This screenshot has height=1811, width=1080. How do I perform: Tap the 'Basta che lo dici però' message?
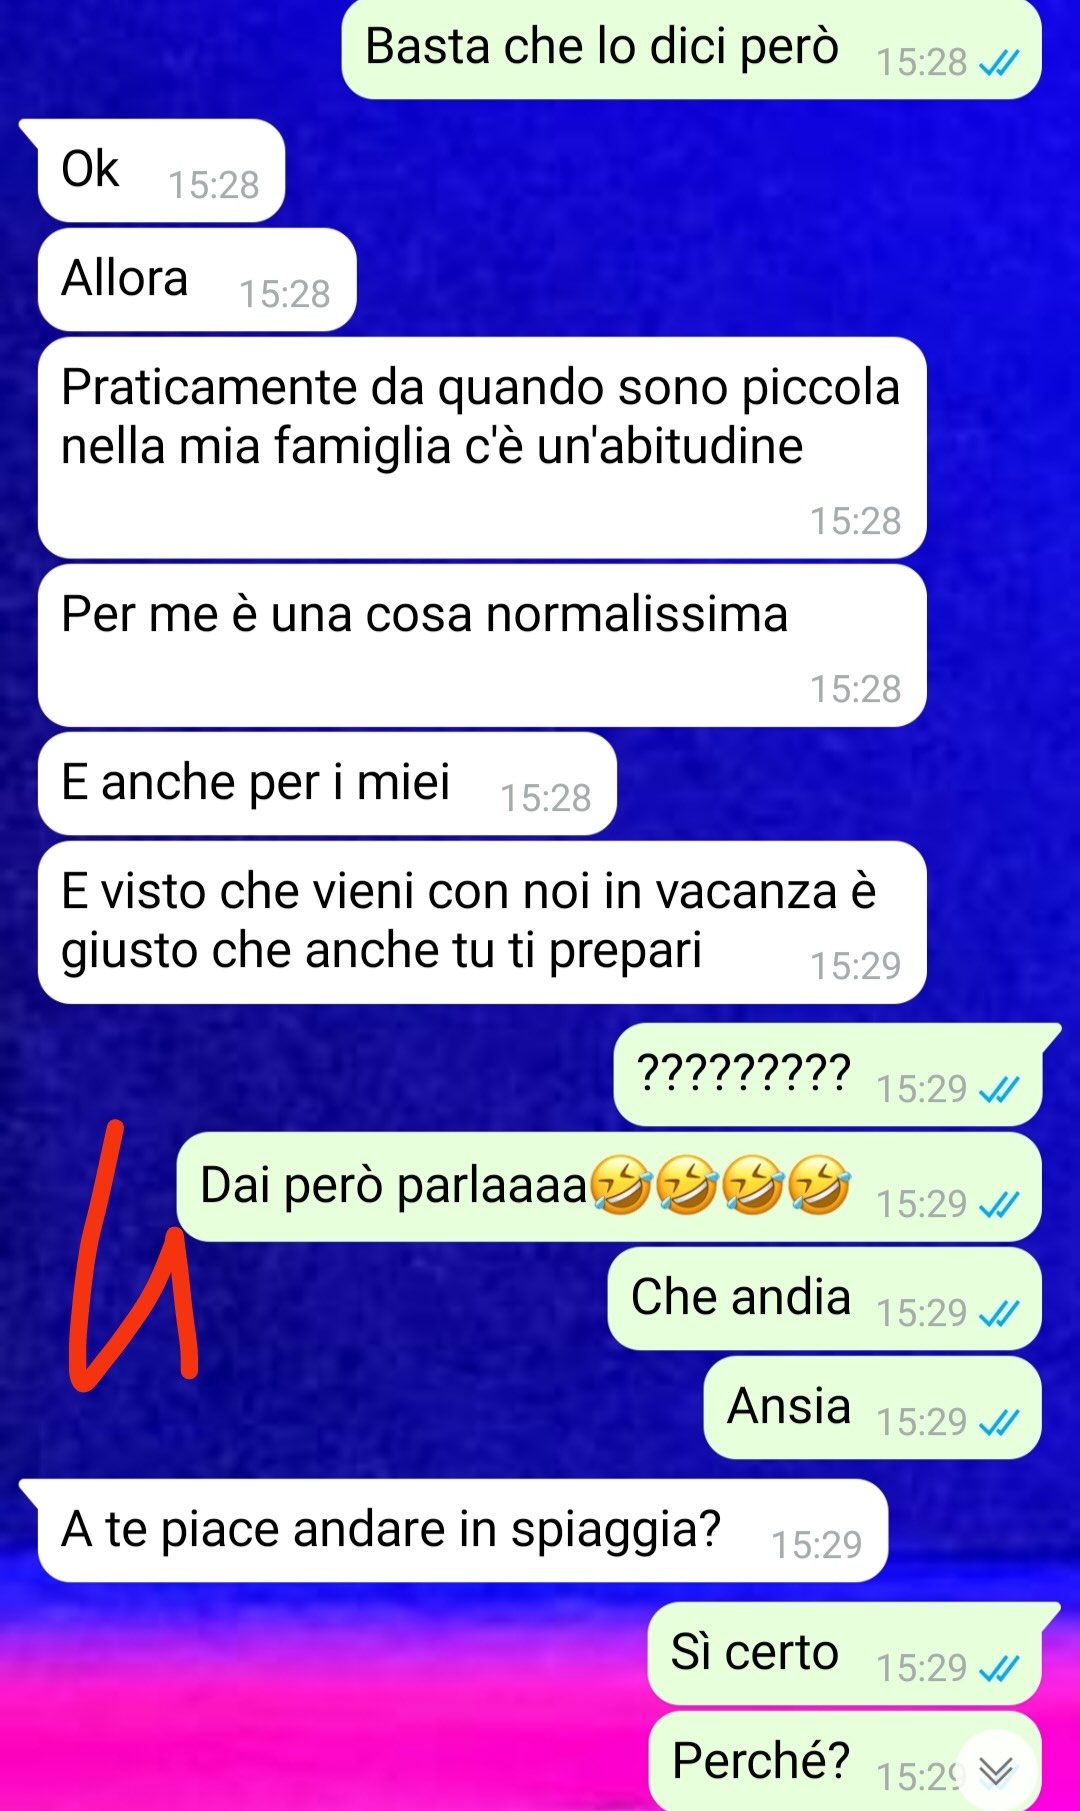click(x=692, y=50)
